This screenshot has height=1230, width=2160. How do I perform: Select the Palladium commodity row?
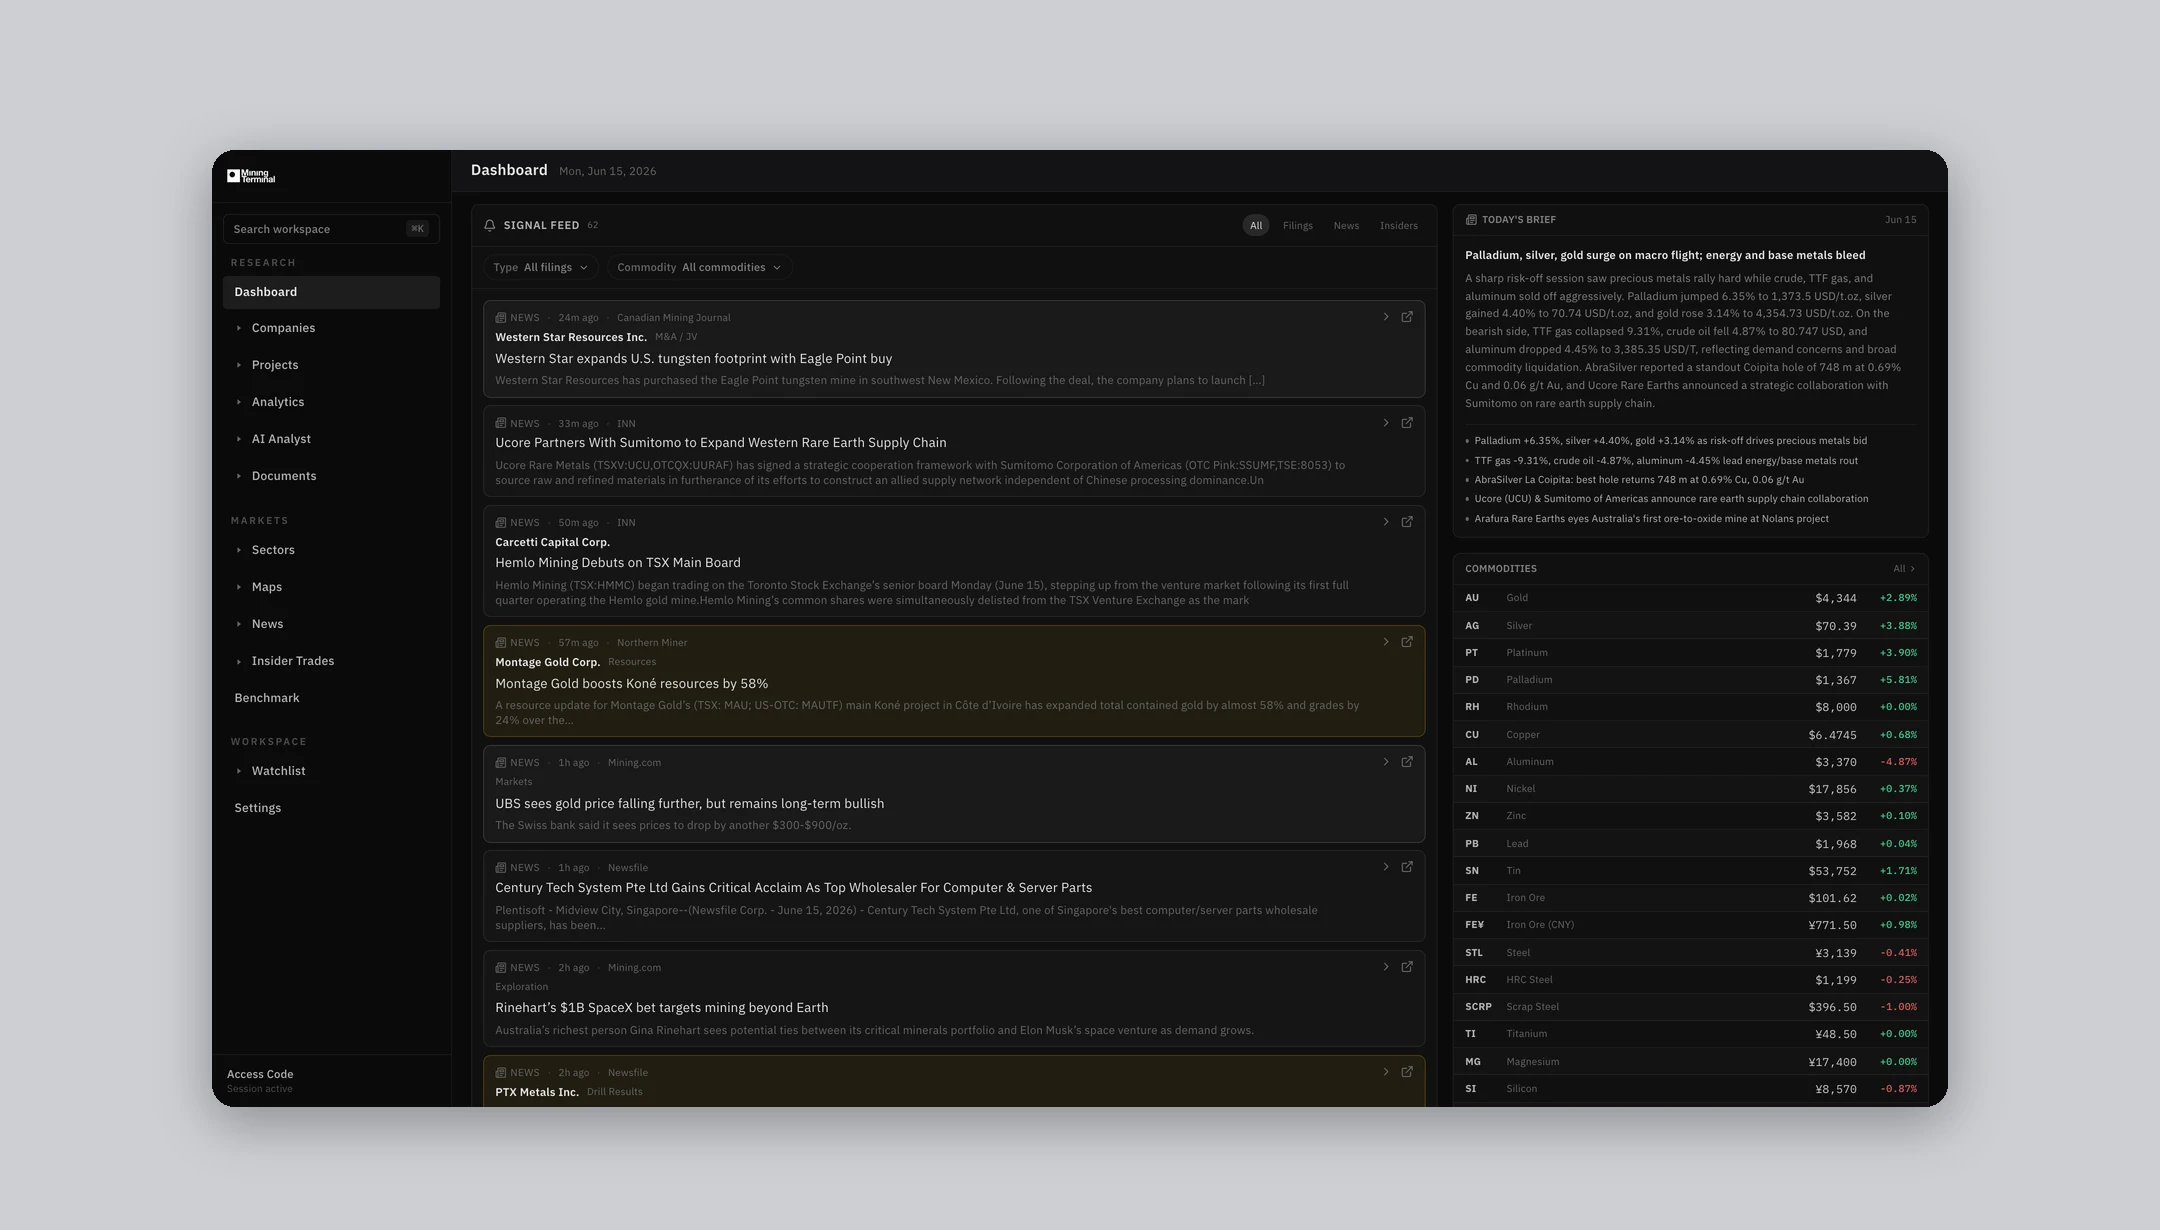[x=1690, y=680]
